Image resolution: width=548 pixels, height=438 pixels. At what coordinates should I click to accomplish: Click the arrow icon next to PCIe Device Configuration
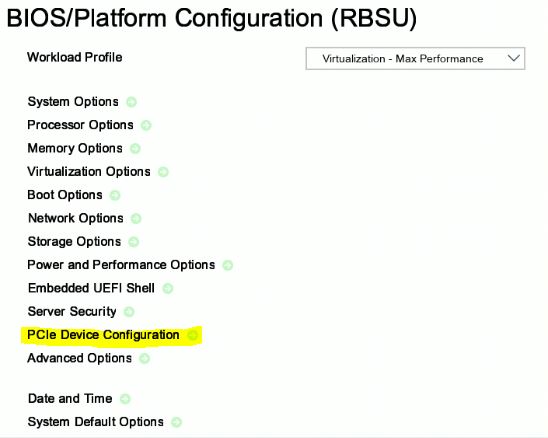[x=193, y=335]
